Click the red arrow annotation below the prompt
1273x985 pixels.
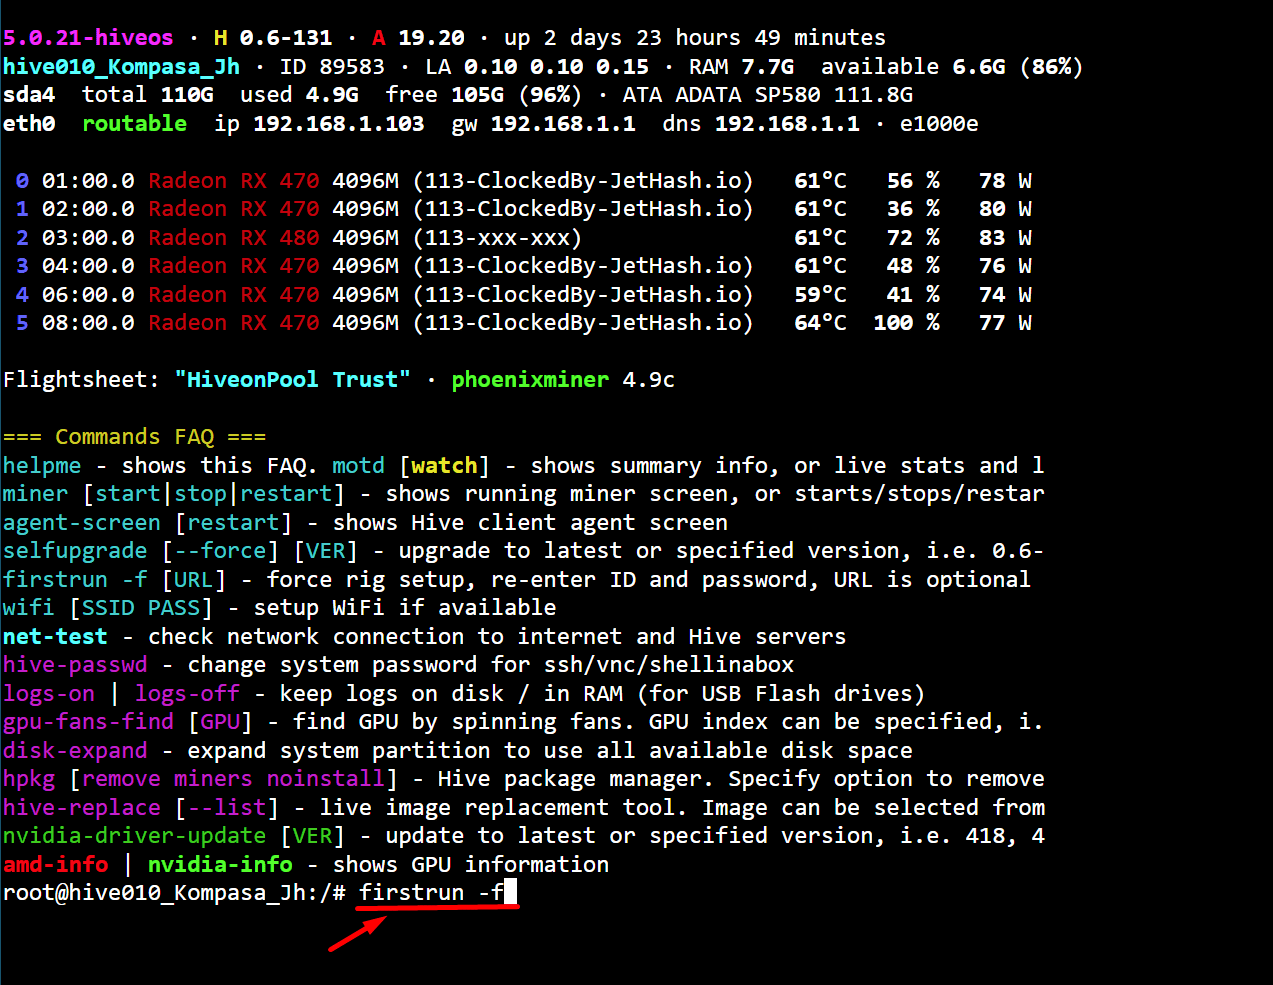[357, 935]
